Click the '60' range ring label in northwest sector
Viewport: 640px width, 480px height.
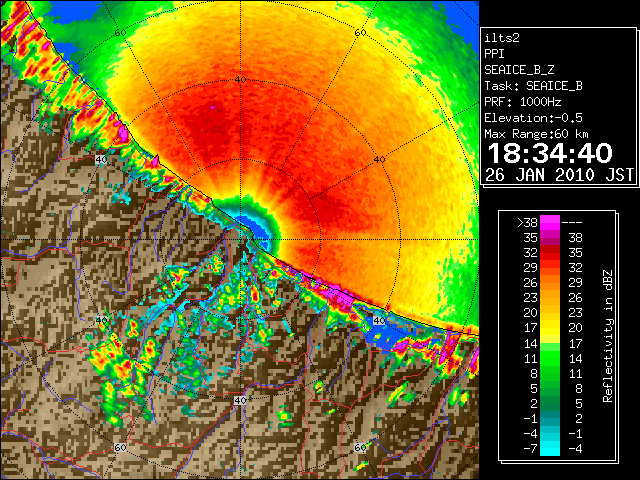coord(120,33)
